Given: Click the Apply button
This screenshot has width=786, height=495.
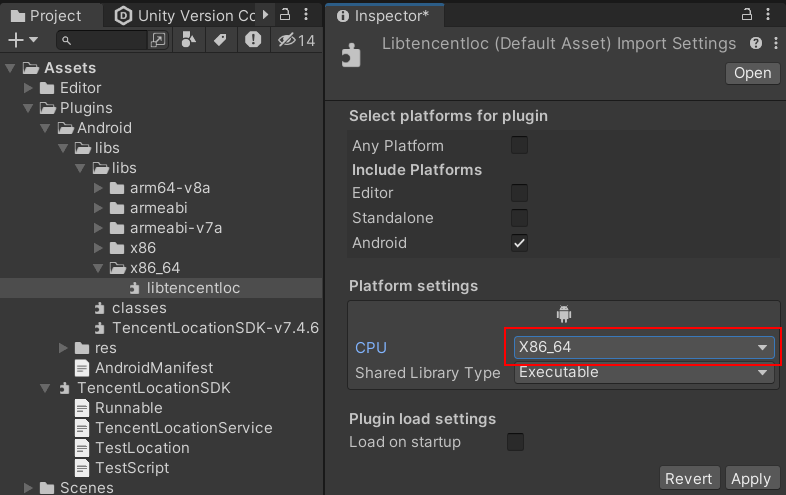Looking at the screenshot, I should click(x=750, y=479).
